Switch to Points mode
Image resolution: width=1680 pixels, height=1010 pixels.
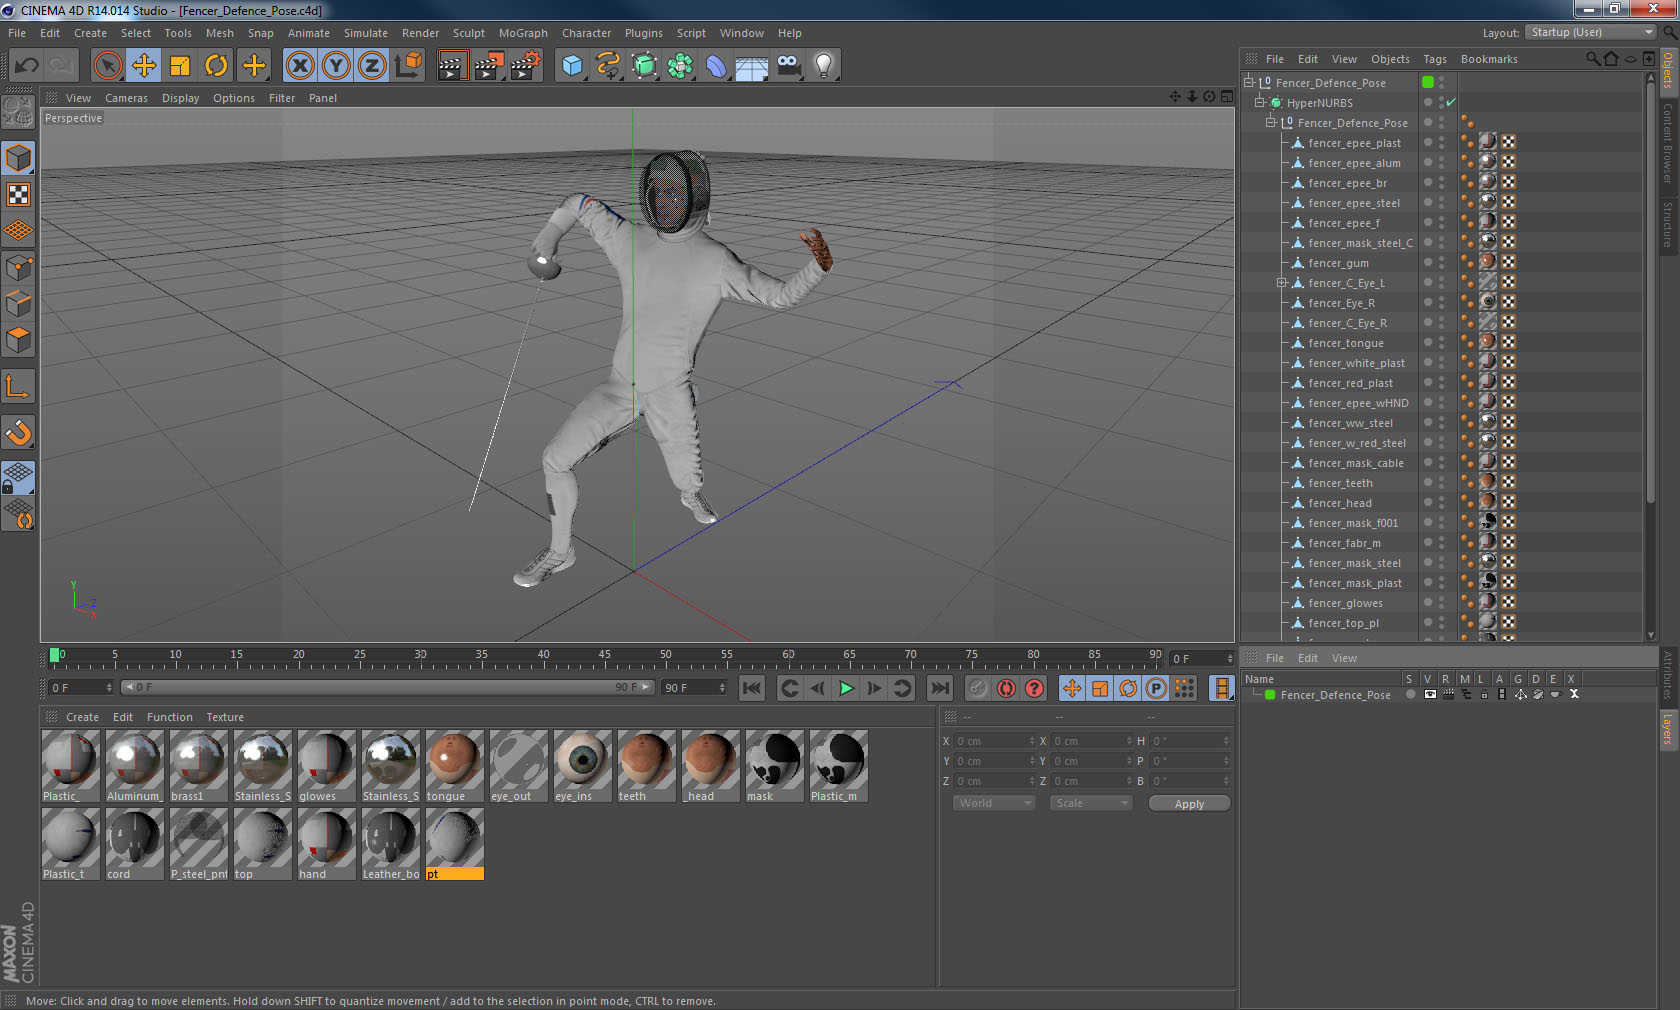pos(19,267)
